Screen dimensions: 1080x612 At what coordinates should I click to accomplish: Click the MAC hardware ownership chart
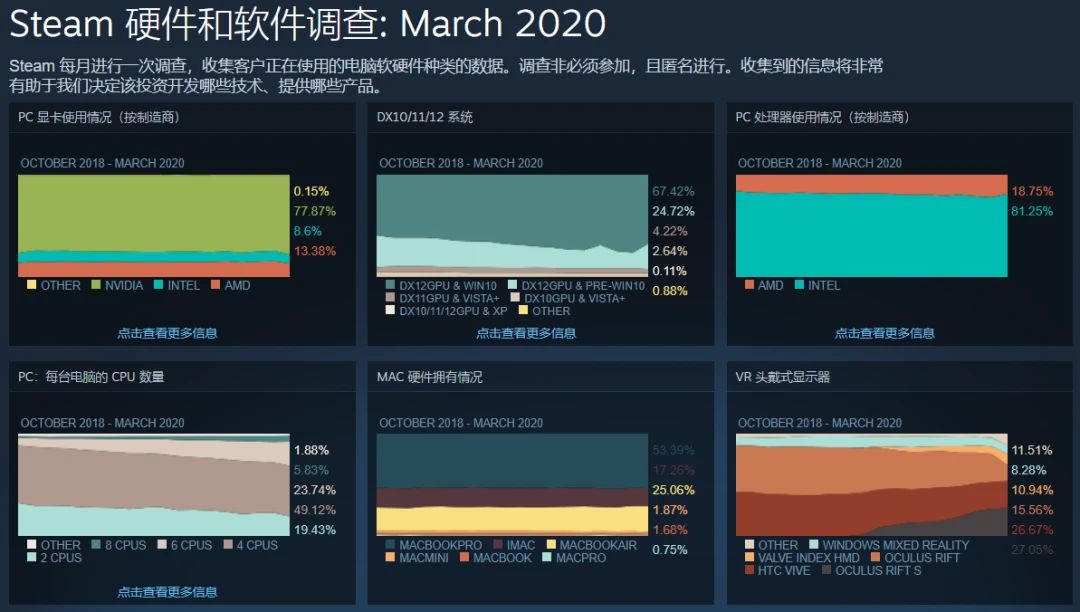point(512,485)
